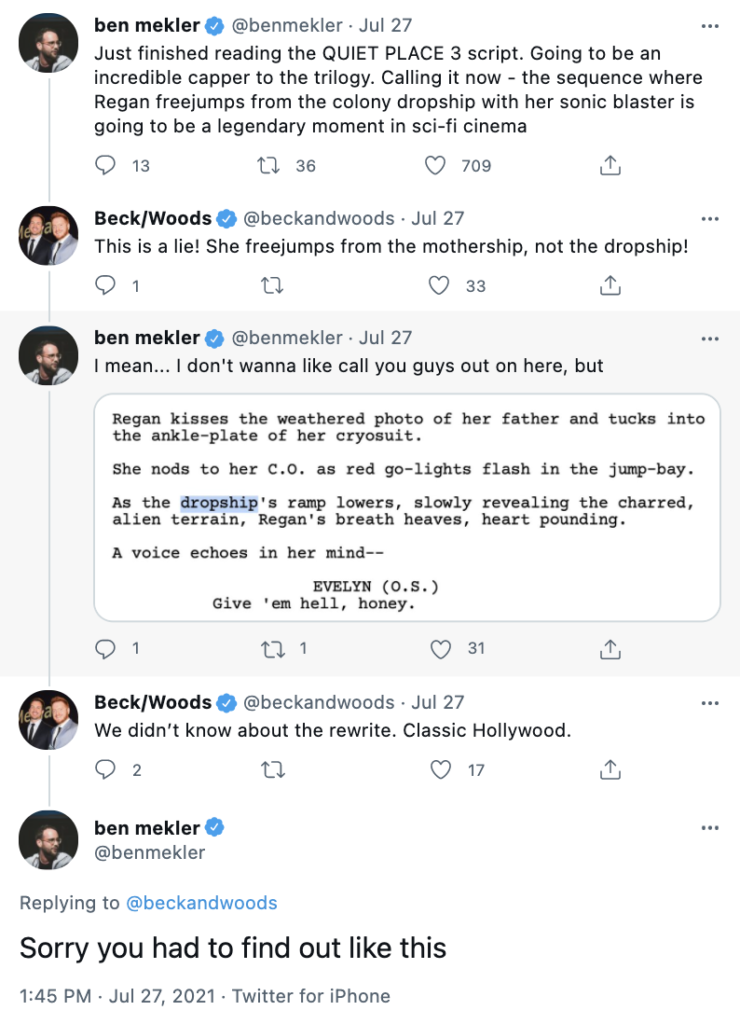
Task: Click the like icon on the script screenshot tweet
Action: point(439,649)
